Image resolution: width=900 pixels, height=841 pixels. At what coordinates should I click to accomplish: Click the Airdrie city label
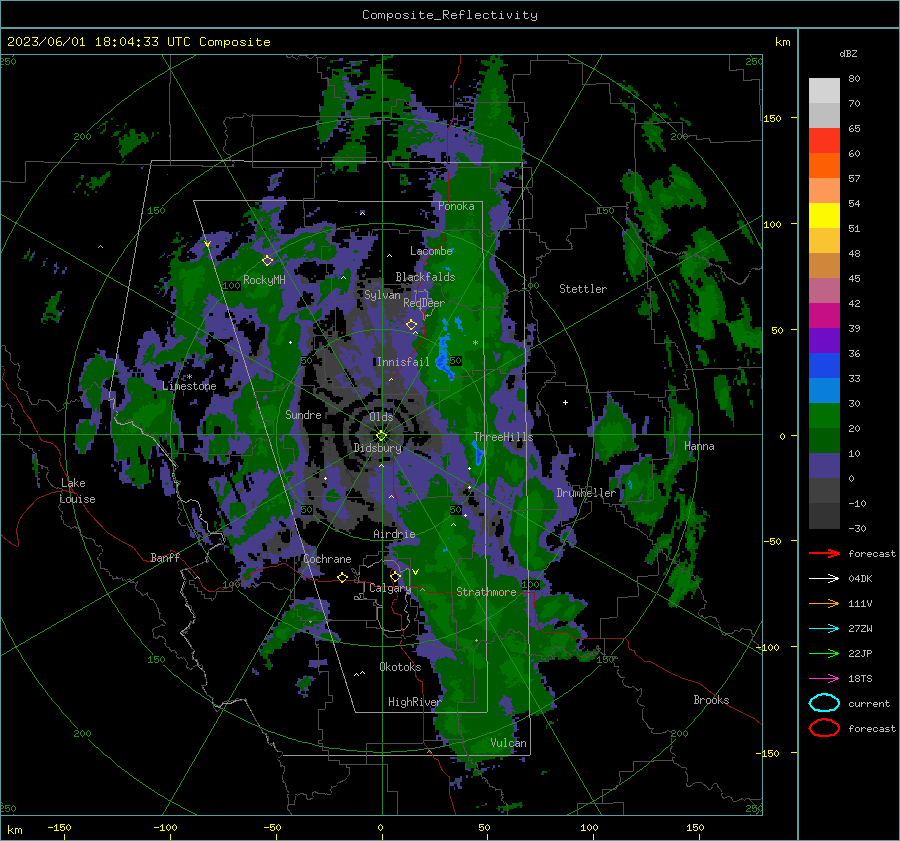[394, 534]
